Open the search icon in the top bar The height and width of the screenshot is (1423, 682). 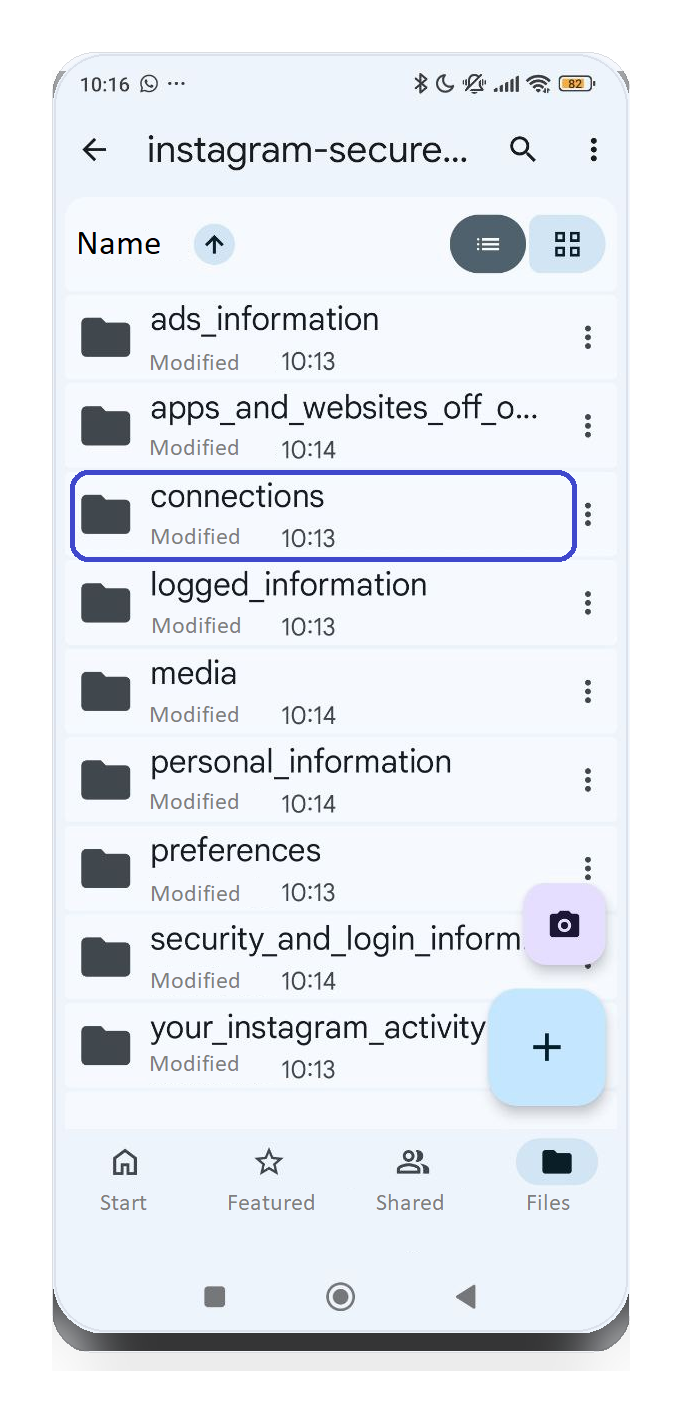522,149
